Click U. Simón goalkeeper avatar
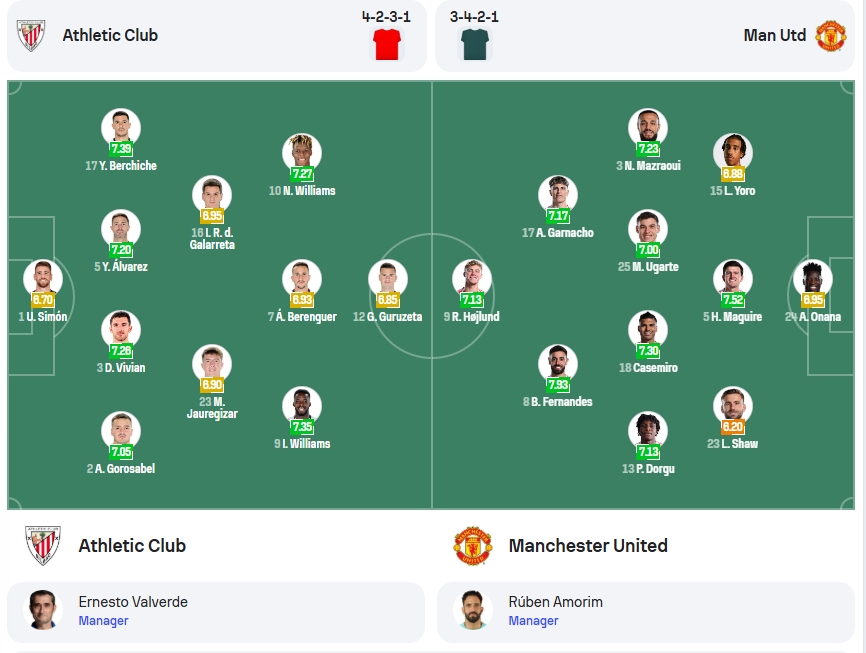This screenshot has height=653, width=866. click(43, 279)
